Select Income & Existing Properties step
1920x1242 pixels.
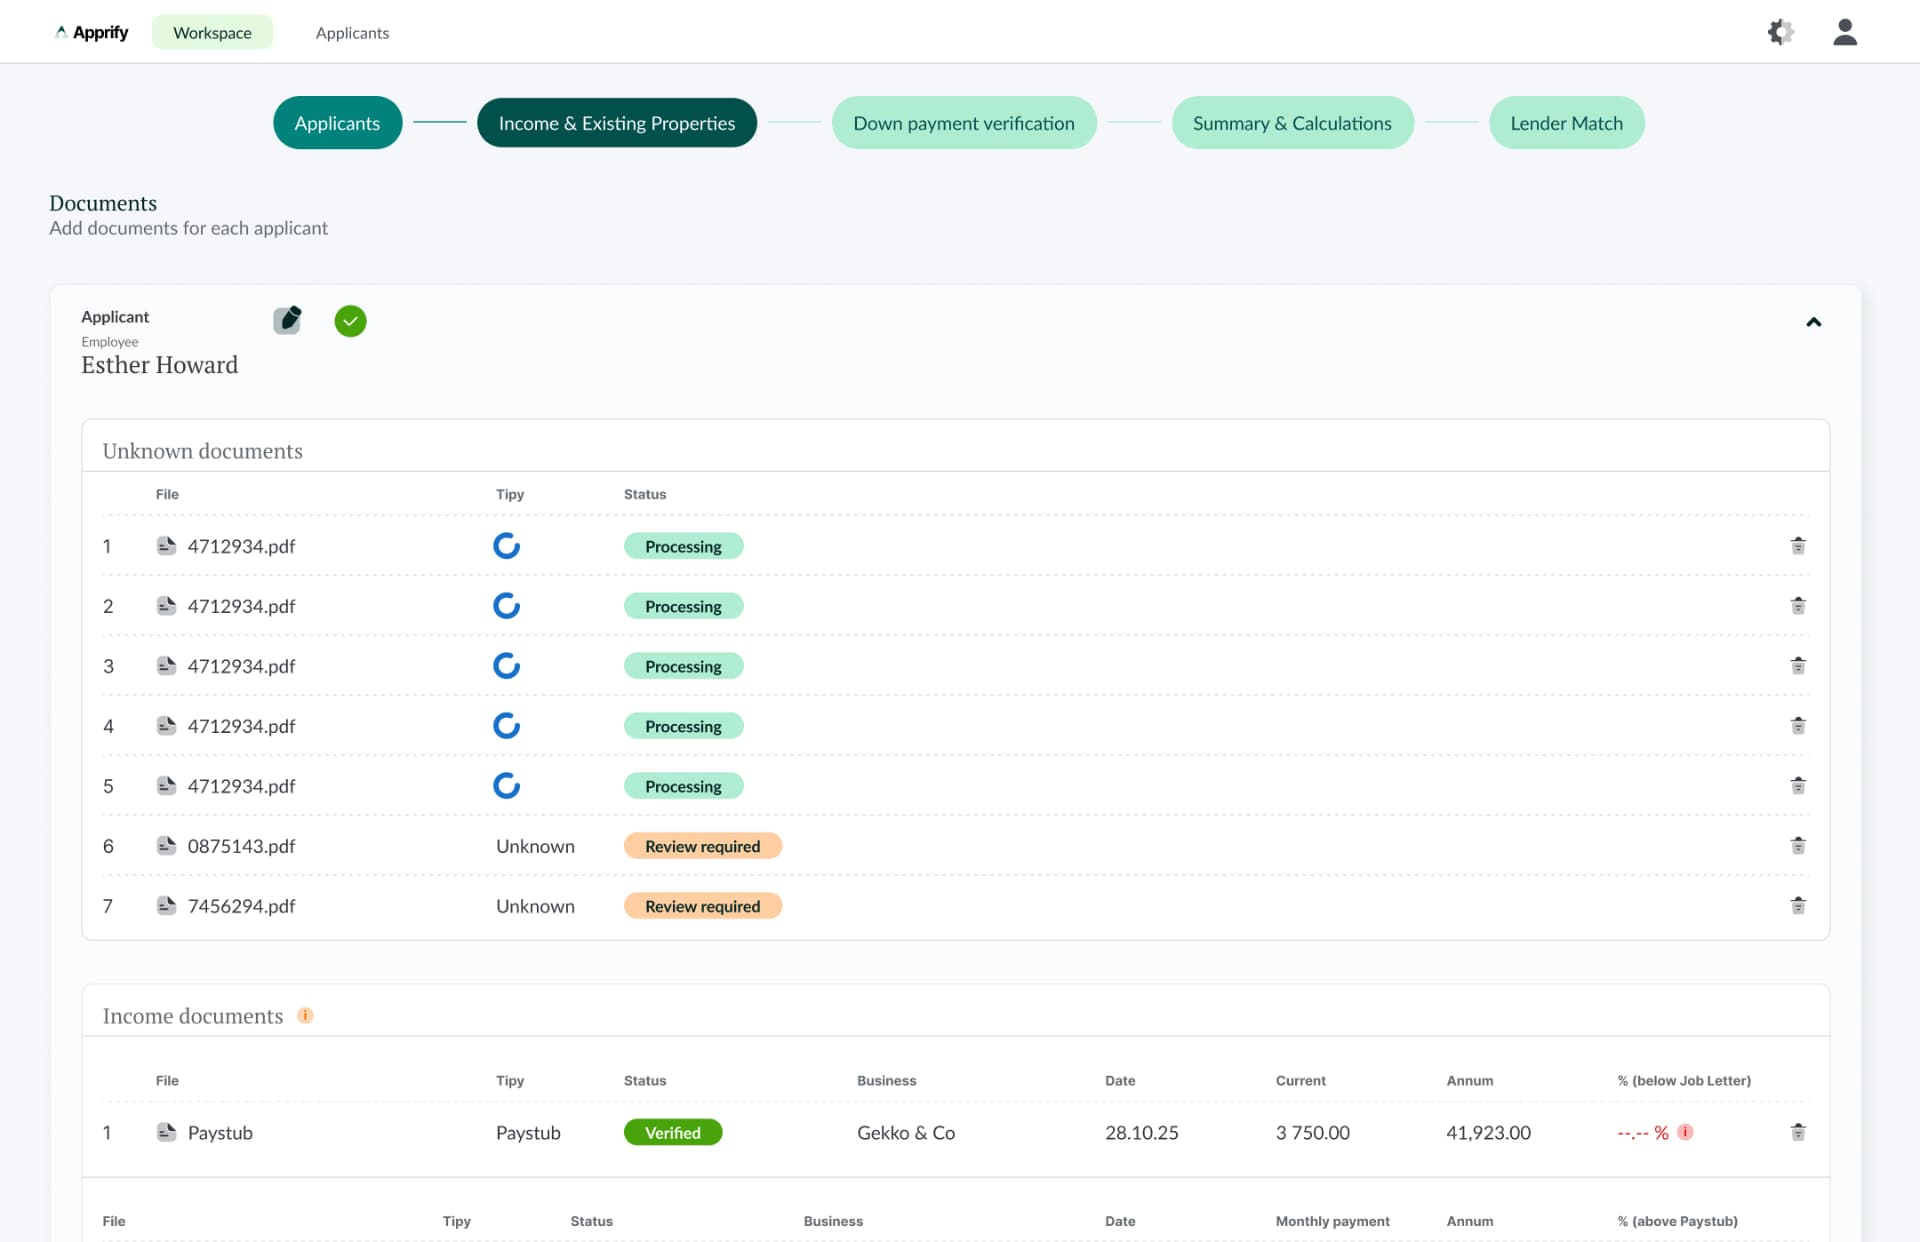point(617,123)
